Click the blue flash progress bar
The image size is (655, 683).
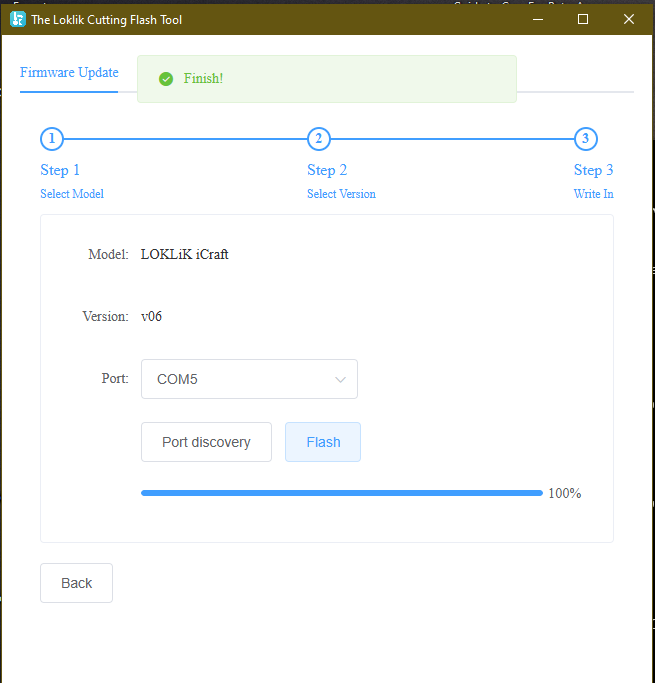click(342, 493)
